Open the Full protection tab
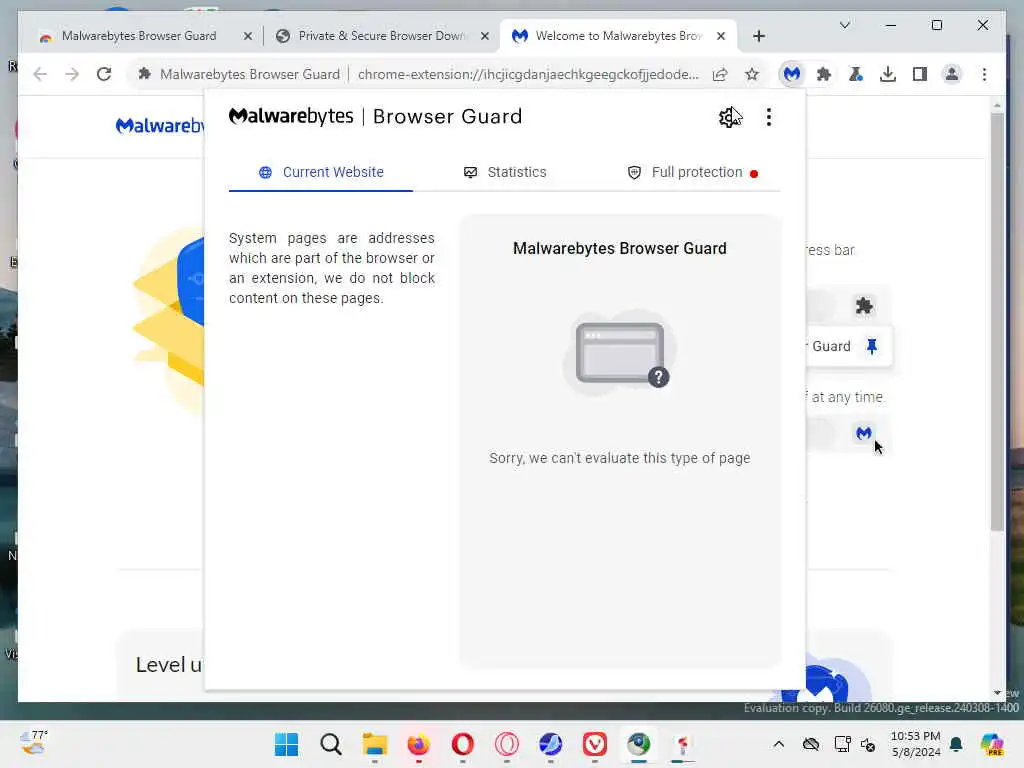Image resolution: width=1024 pixels, height=768 pixels. (x=692, y=172)
